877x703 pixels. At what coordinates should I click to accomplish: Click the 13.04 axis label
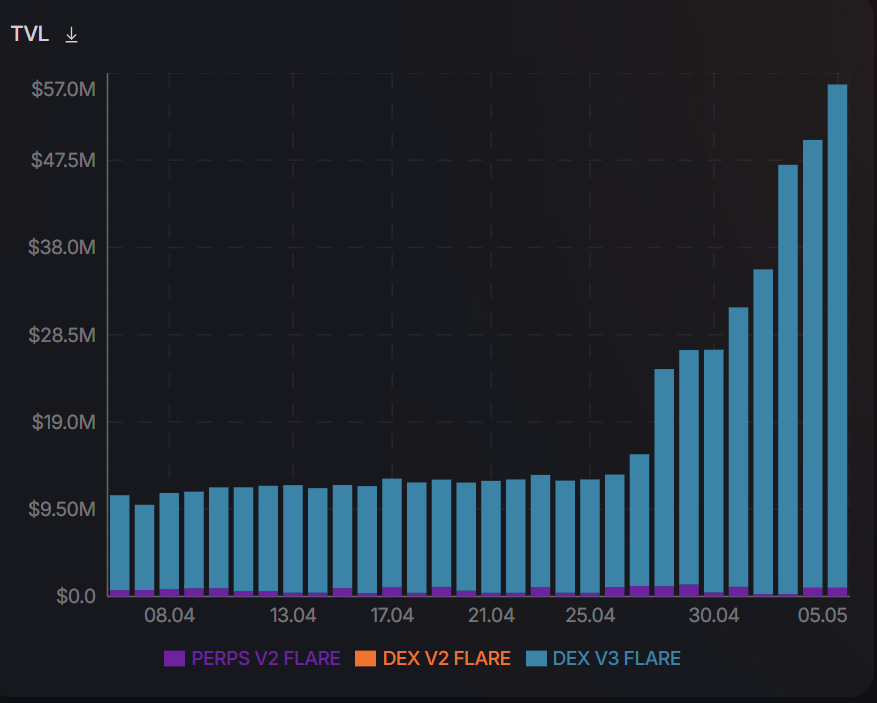click(x=294, y=616)
